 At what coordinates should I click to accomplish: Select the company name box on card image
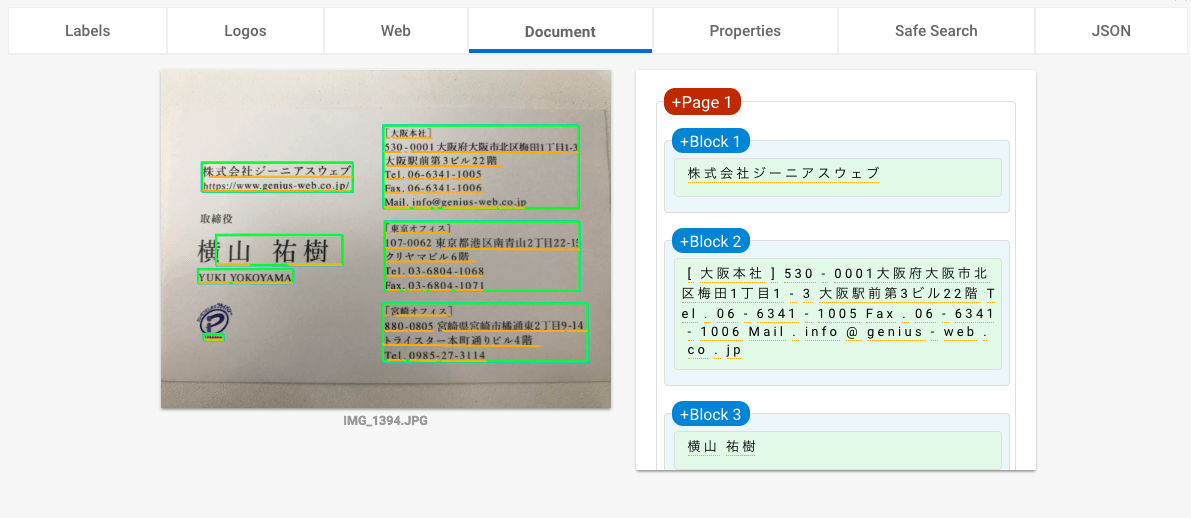tap(277, 177)
